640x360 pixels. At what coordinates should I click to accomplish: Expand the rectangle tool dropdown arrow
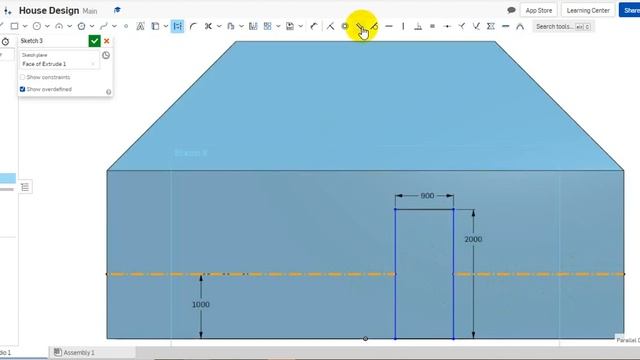(25, 26)
